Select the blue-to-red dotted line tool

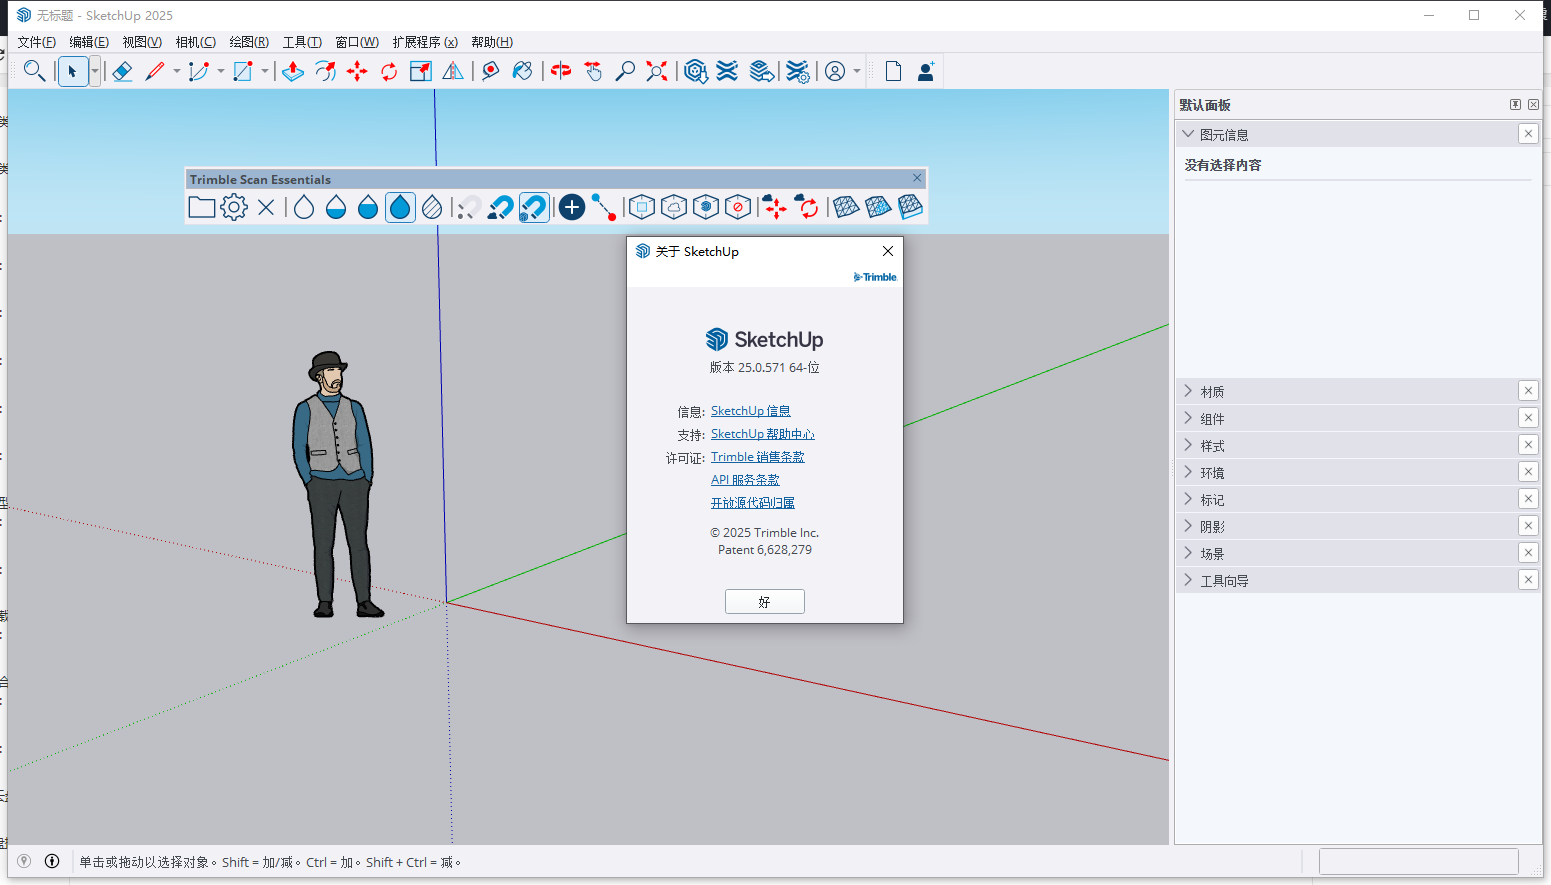click(x=604, y=207)
